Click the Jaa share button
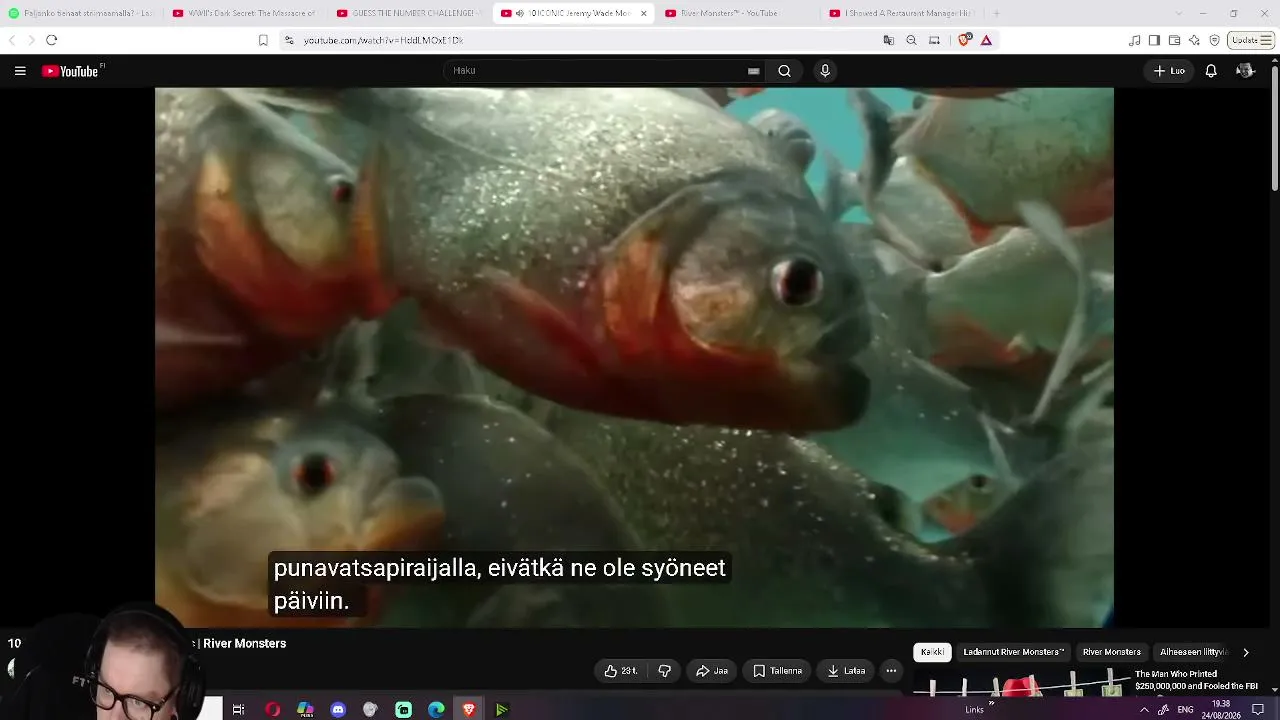1280x720 pixels. 712,671
